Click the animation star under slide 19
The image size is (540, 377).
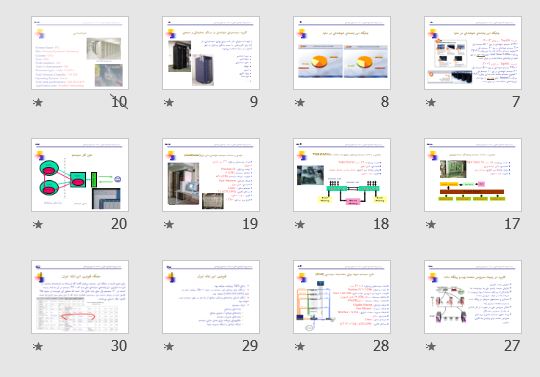(x=169, y=224)
